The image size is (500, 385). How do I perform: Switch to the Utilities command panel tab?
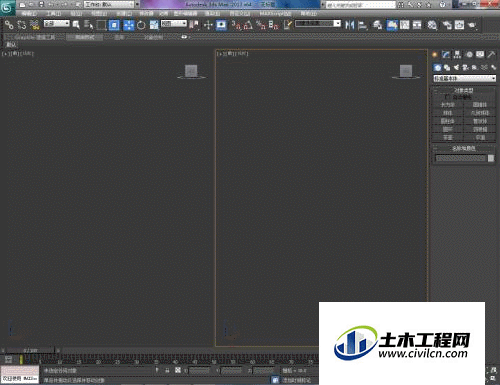491,54
